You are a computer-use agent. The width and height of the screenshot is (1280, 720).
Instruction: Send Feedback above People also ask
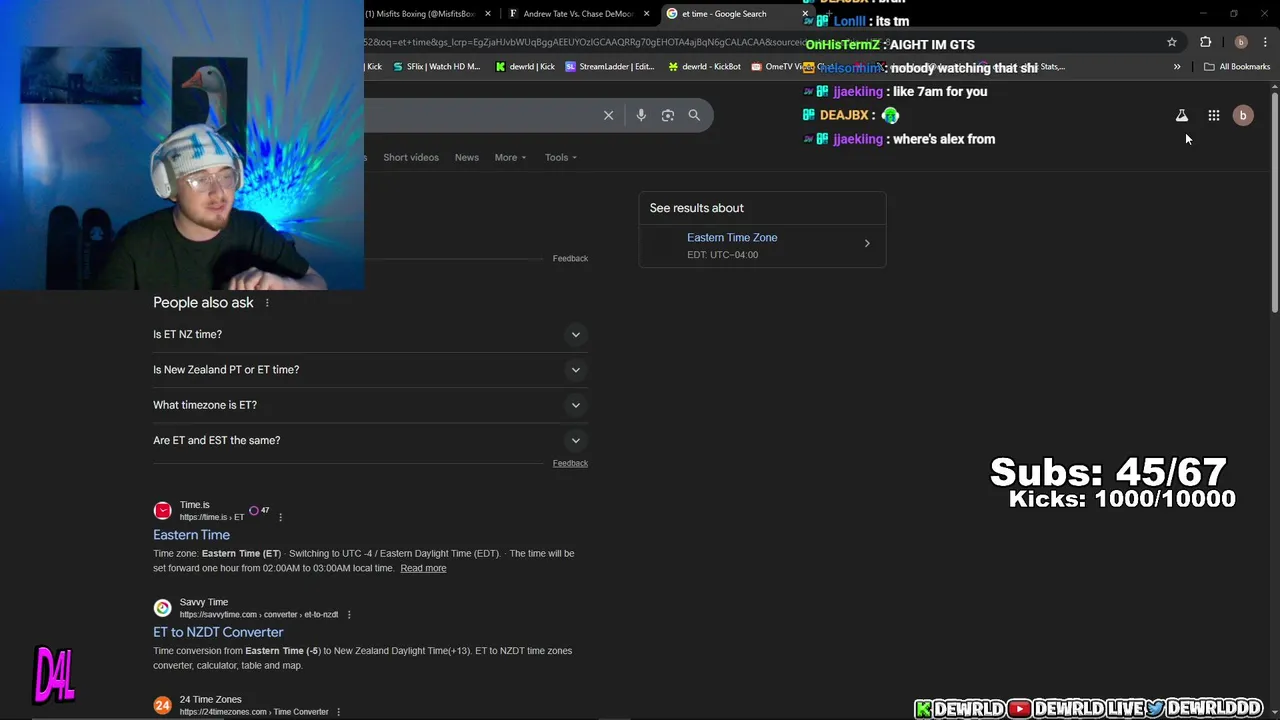coord(570,258)
